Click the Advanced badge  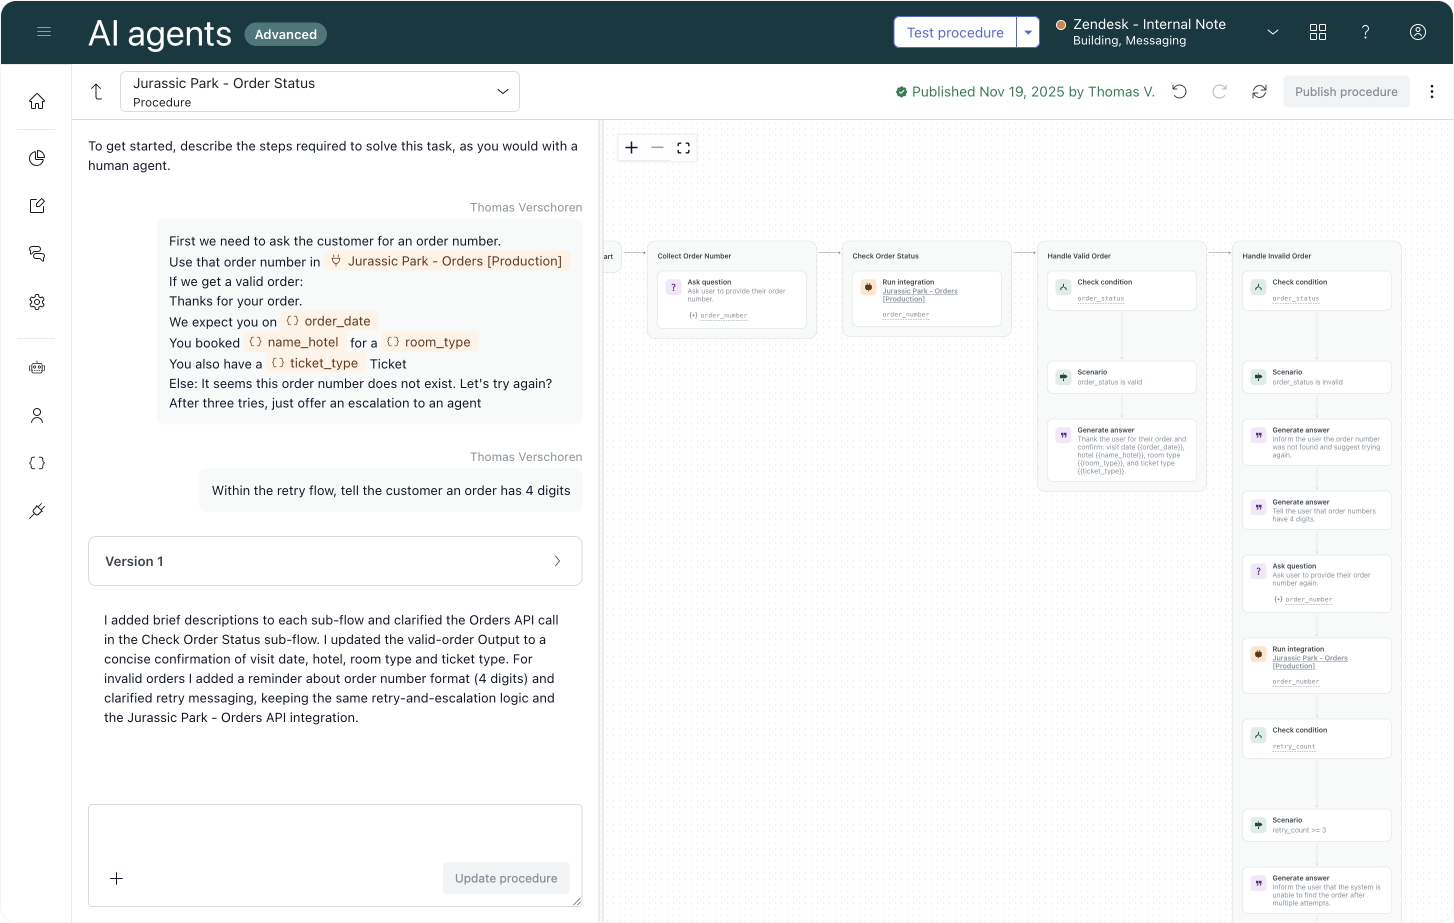[286, 34]
